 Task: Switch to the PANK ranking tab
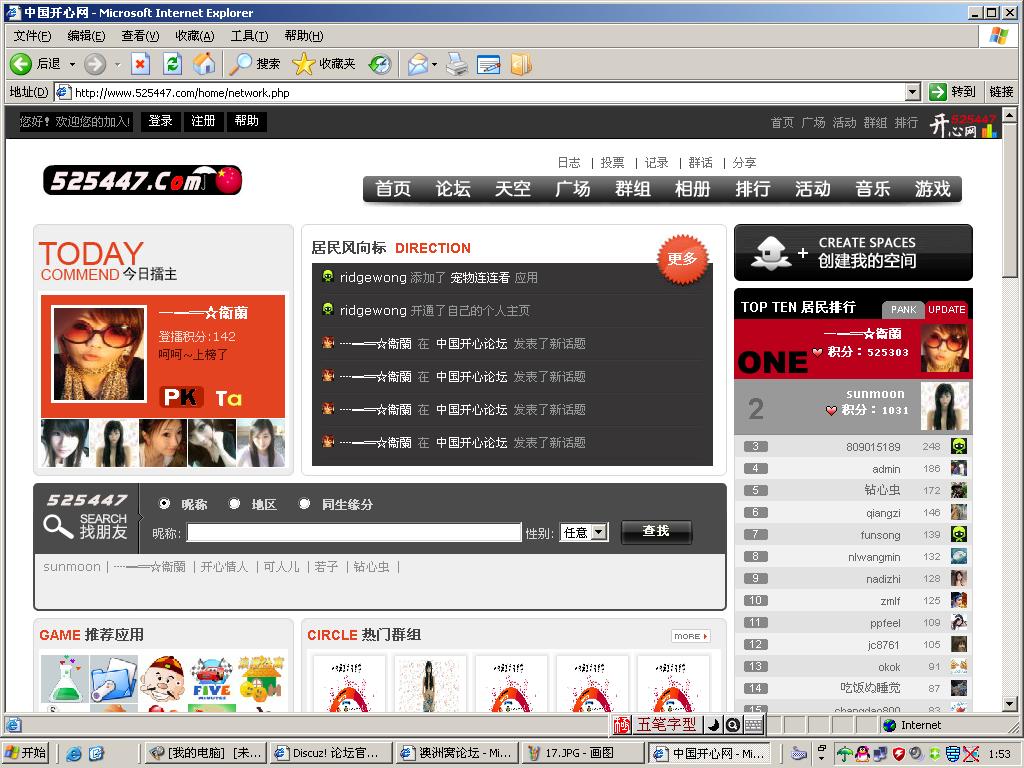(x=903, y=309)
